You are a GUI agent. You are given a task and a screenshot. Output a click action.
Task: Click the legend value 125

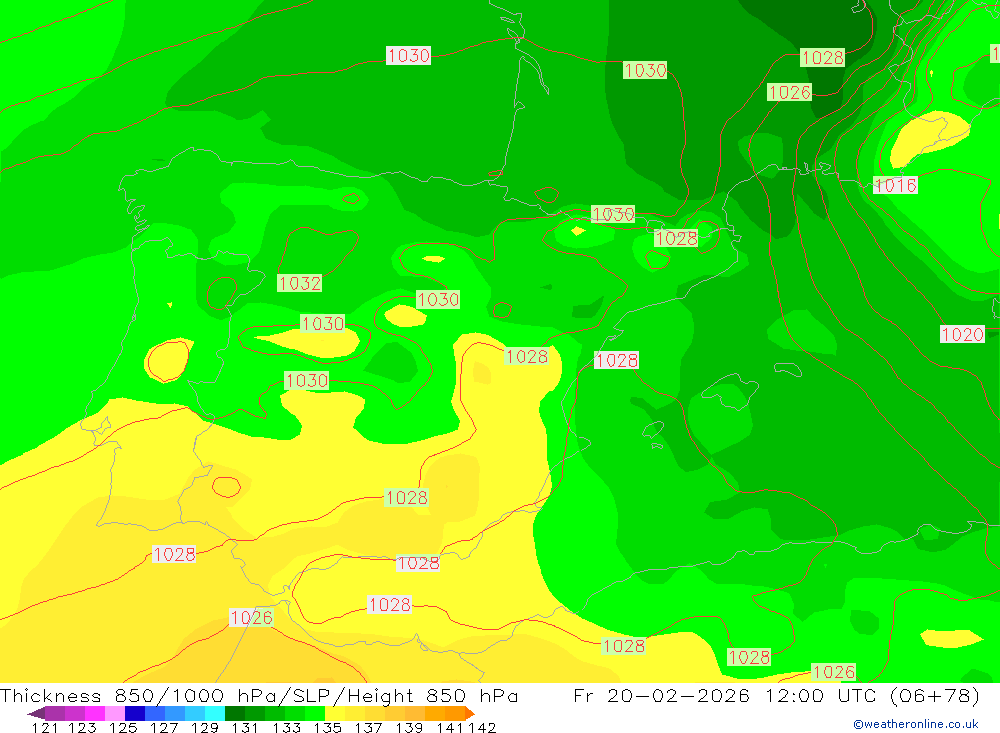click(x=122, y=727)
